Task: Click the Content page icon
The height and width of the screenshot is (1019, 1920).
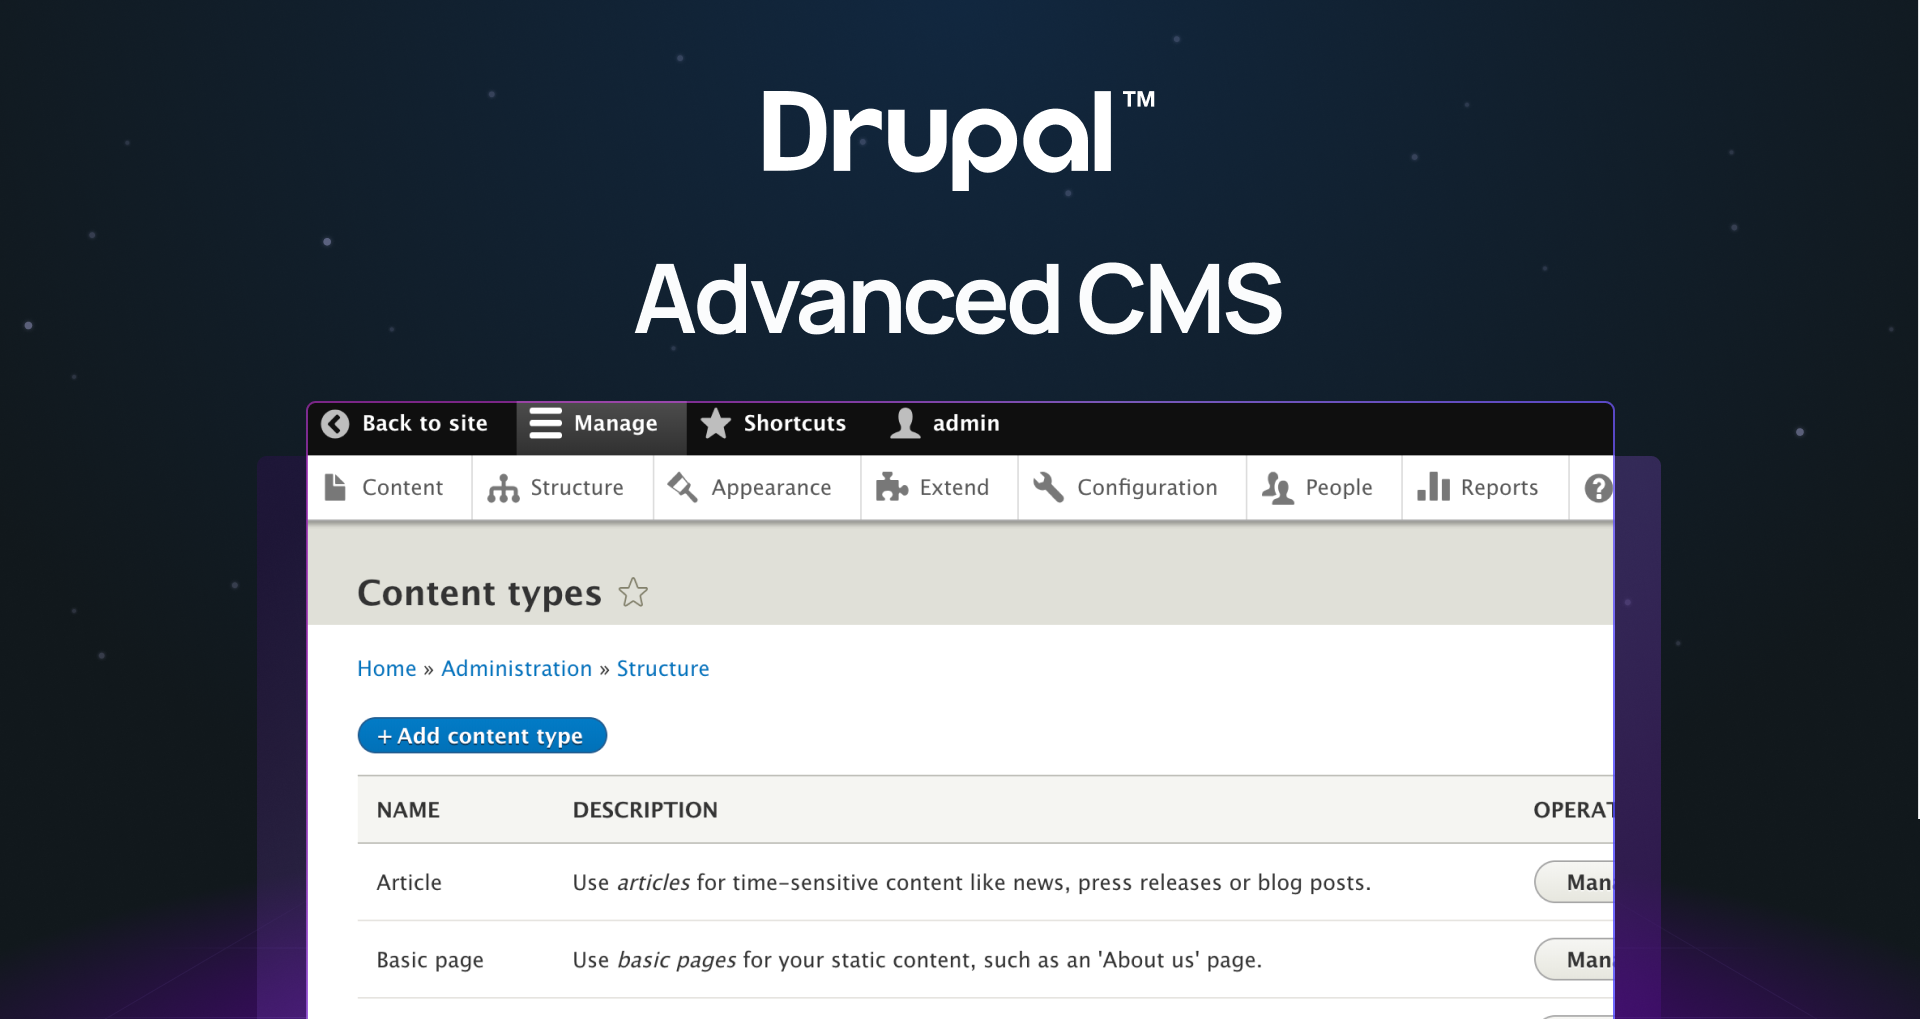Action: (x=336, y=487)
